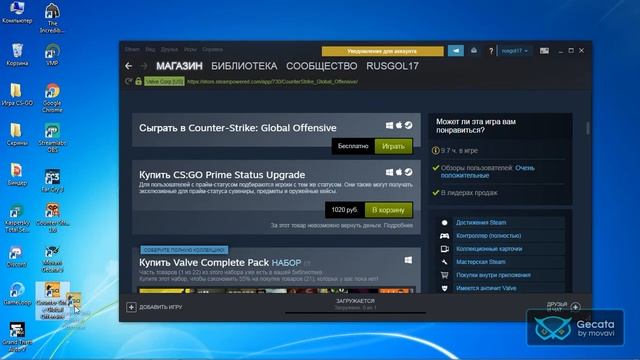Click the green padlock security icon

click(138, 81)
